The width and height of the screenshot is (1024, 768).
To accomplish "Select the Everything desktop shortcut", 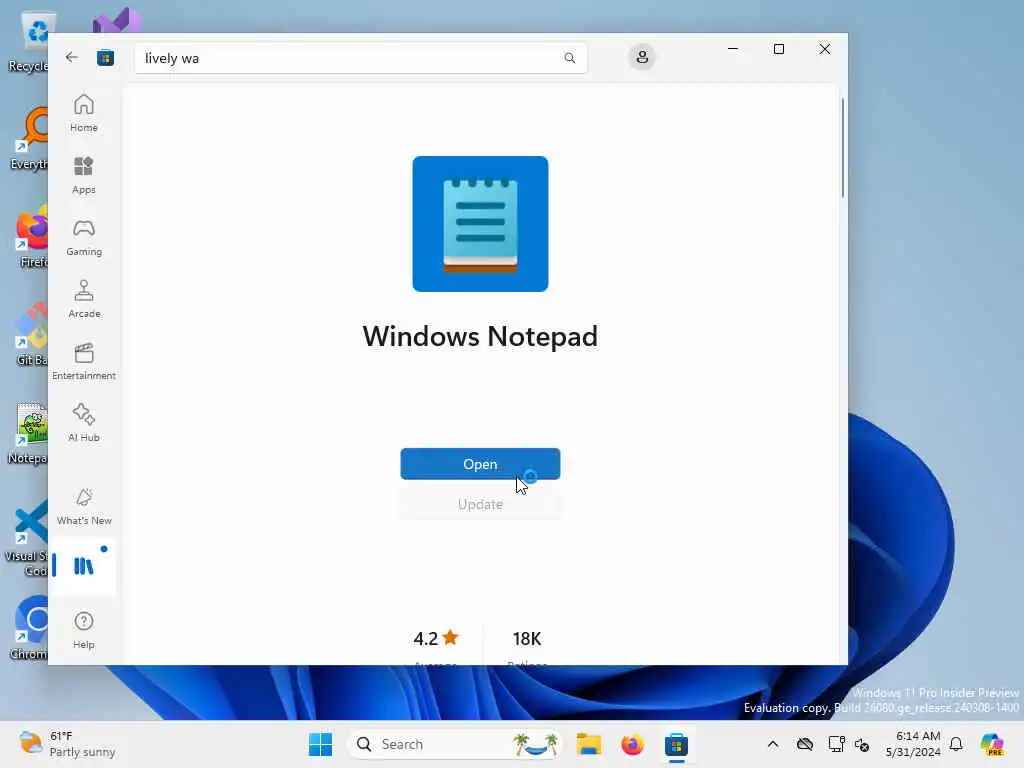I will point(30,138).
